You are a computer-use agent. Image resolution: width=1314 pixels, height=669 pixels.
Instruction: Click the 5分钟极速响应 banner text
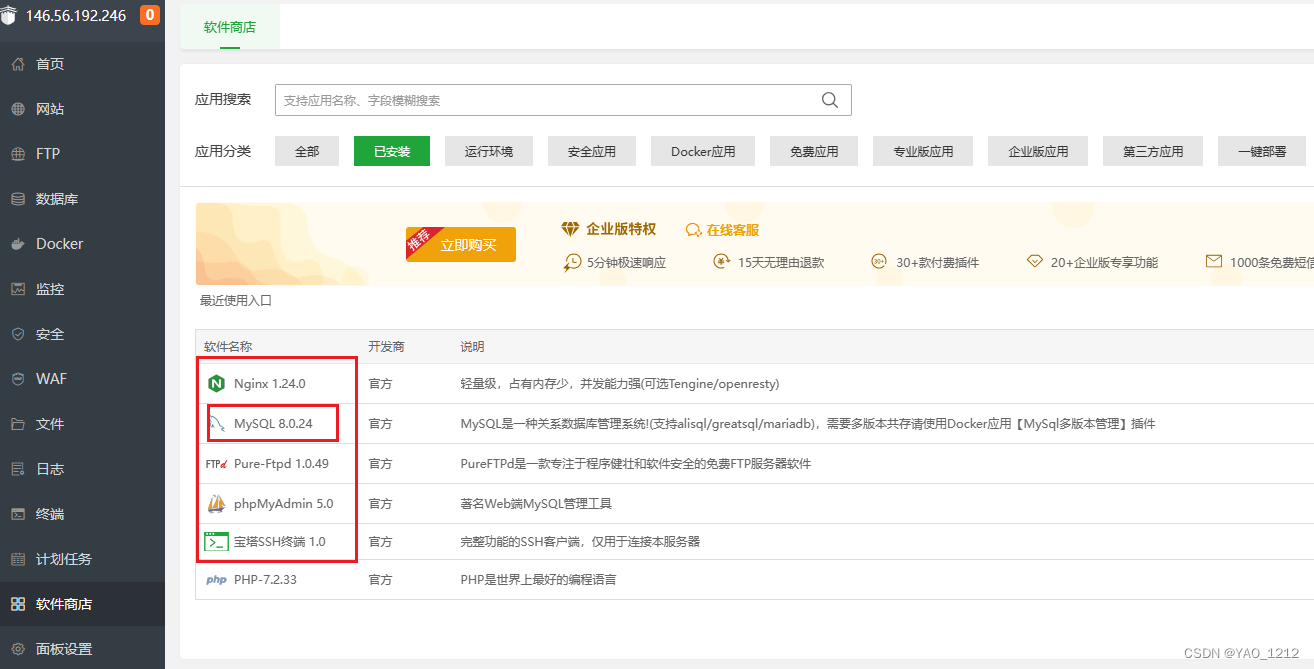click(x=627, y=262)
